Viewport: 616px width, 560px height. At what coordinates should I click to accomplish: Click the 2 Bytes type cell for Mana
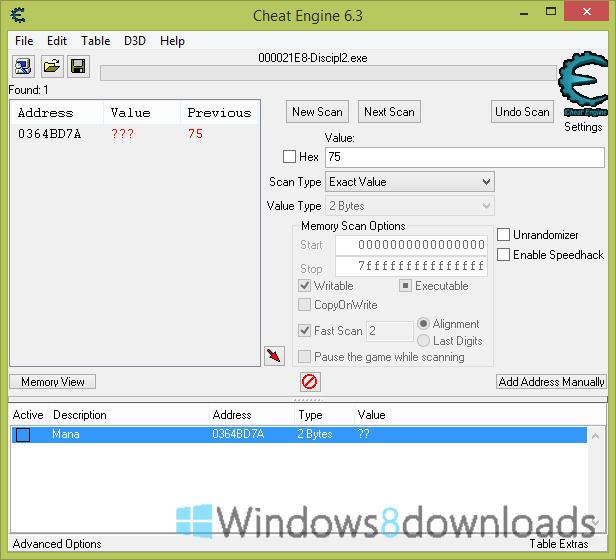pos(315,434)
